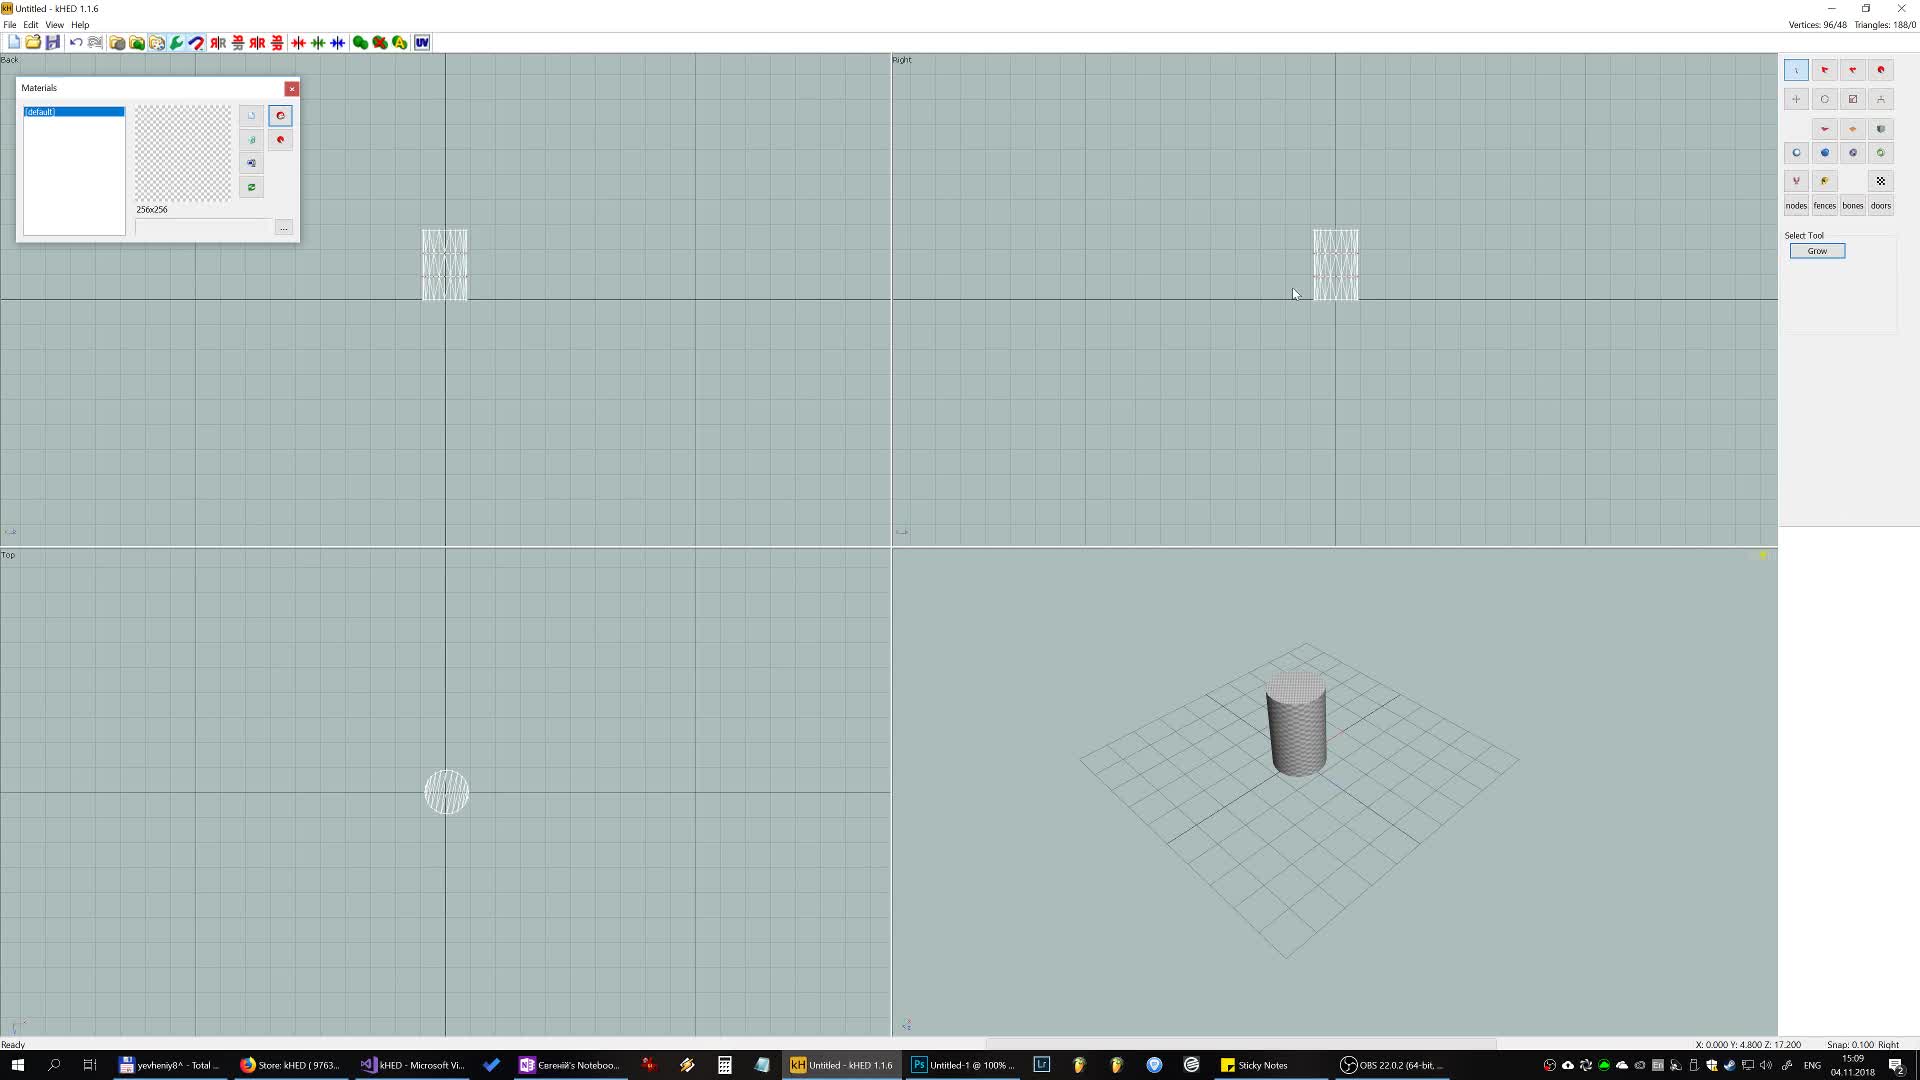The image size is (1920, 1080).
Task: Open the View menu
Action: [54, 25]
